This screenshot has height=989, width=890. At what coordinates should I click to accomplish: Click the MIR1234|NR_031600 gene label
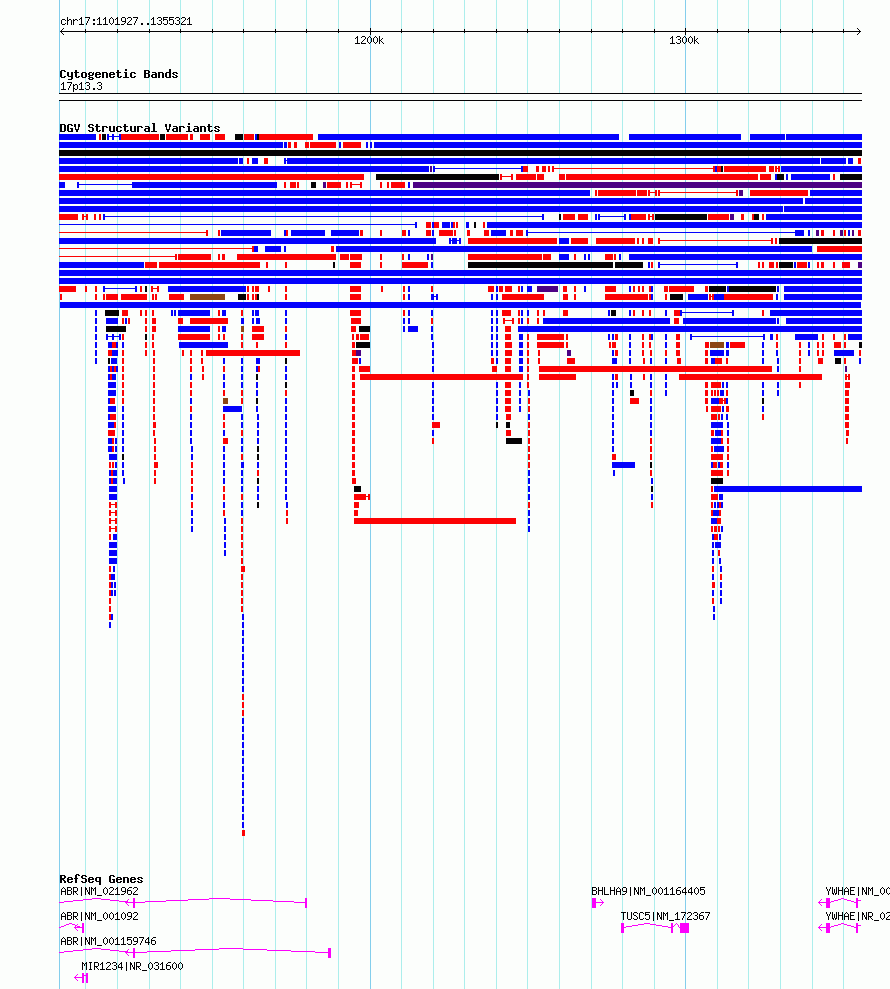(132, 966)
